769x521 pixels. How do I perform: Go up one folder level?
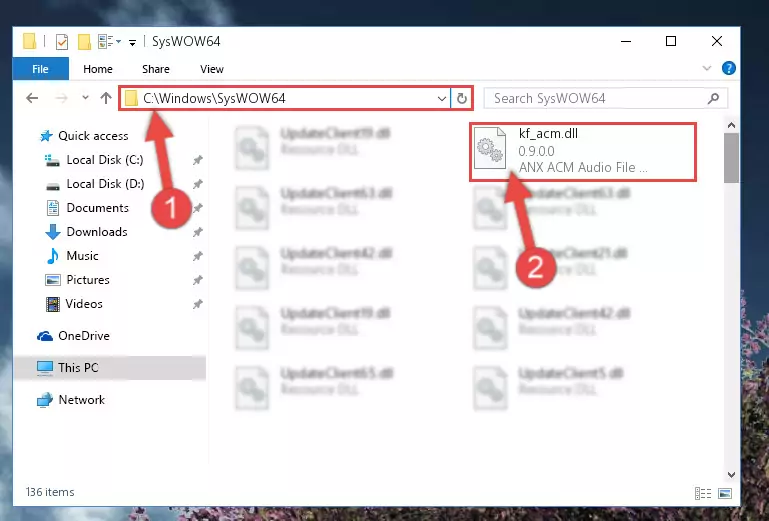(x=106, y=98)
